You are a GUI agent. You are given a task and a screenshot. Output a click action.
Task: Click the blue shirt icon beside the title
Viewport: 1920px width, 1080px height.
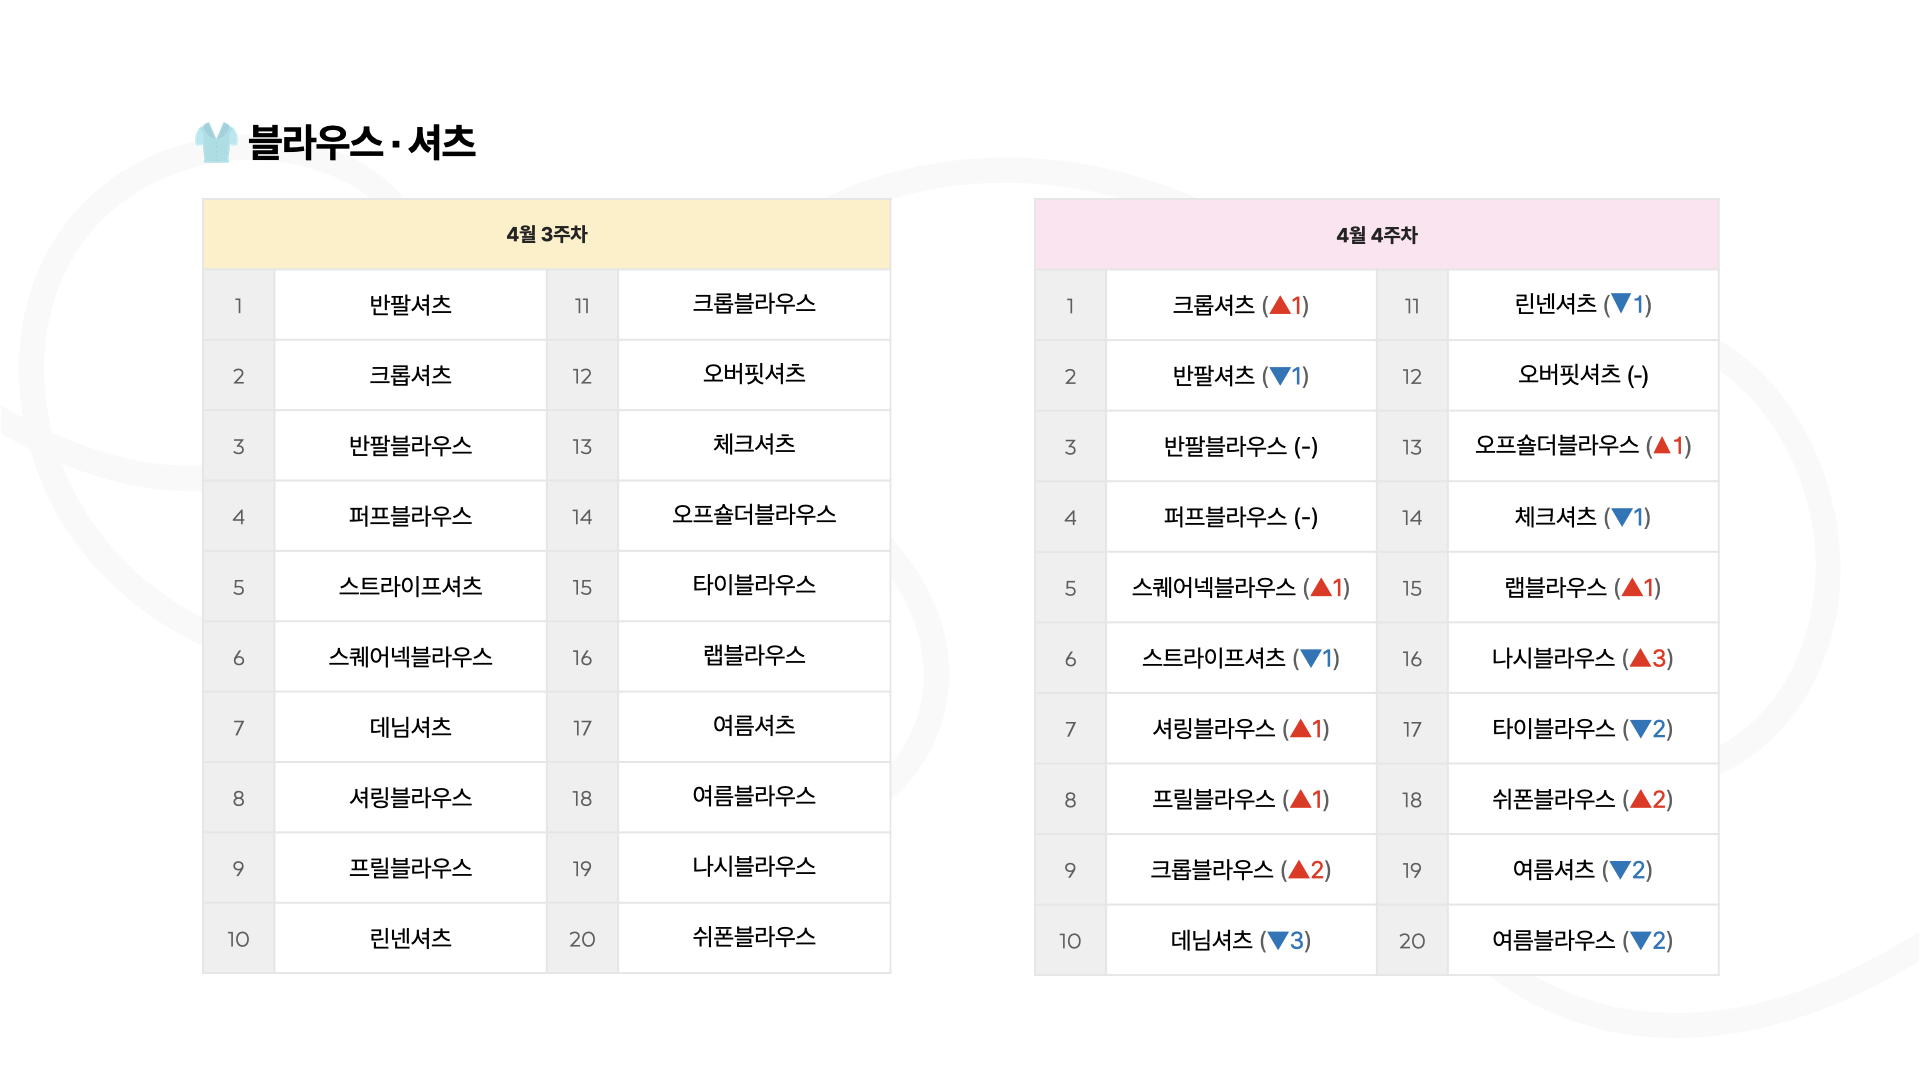(216, 142)
